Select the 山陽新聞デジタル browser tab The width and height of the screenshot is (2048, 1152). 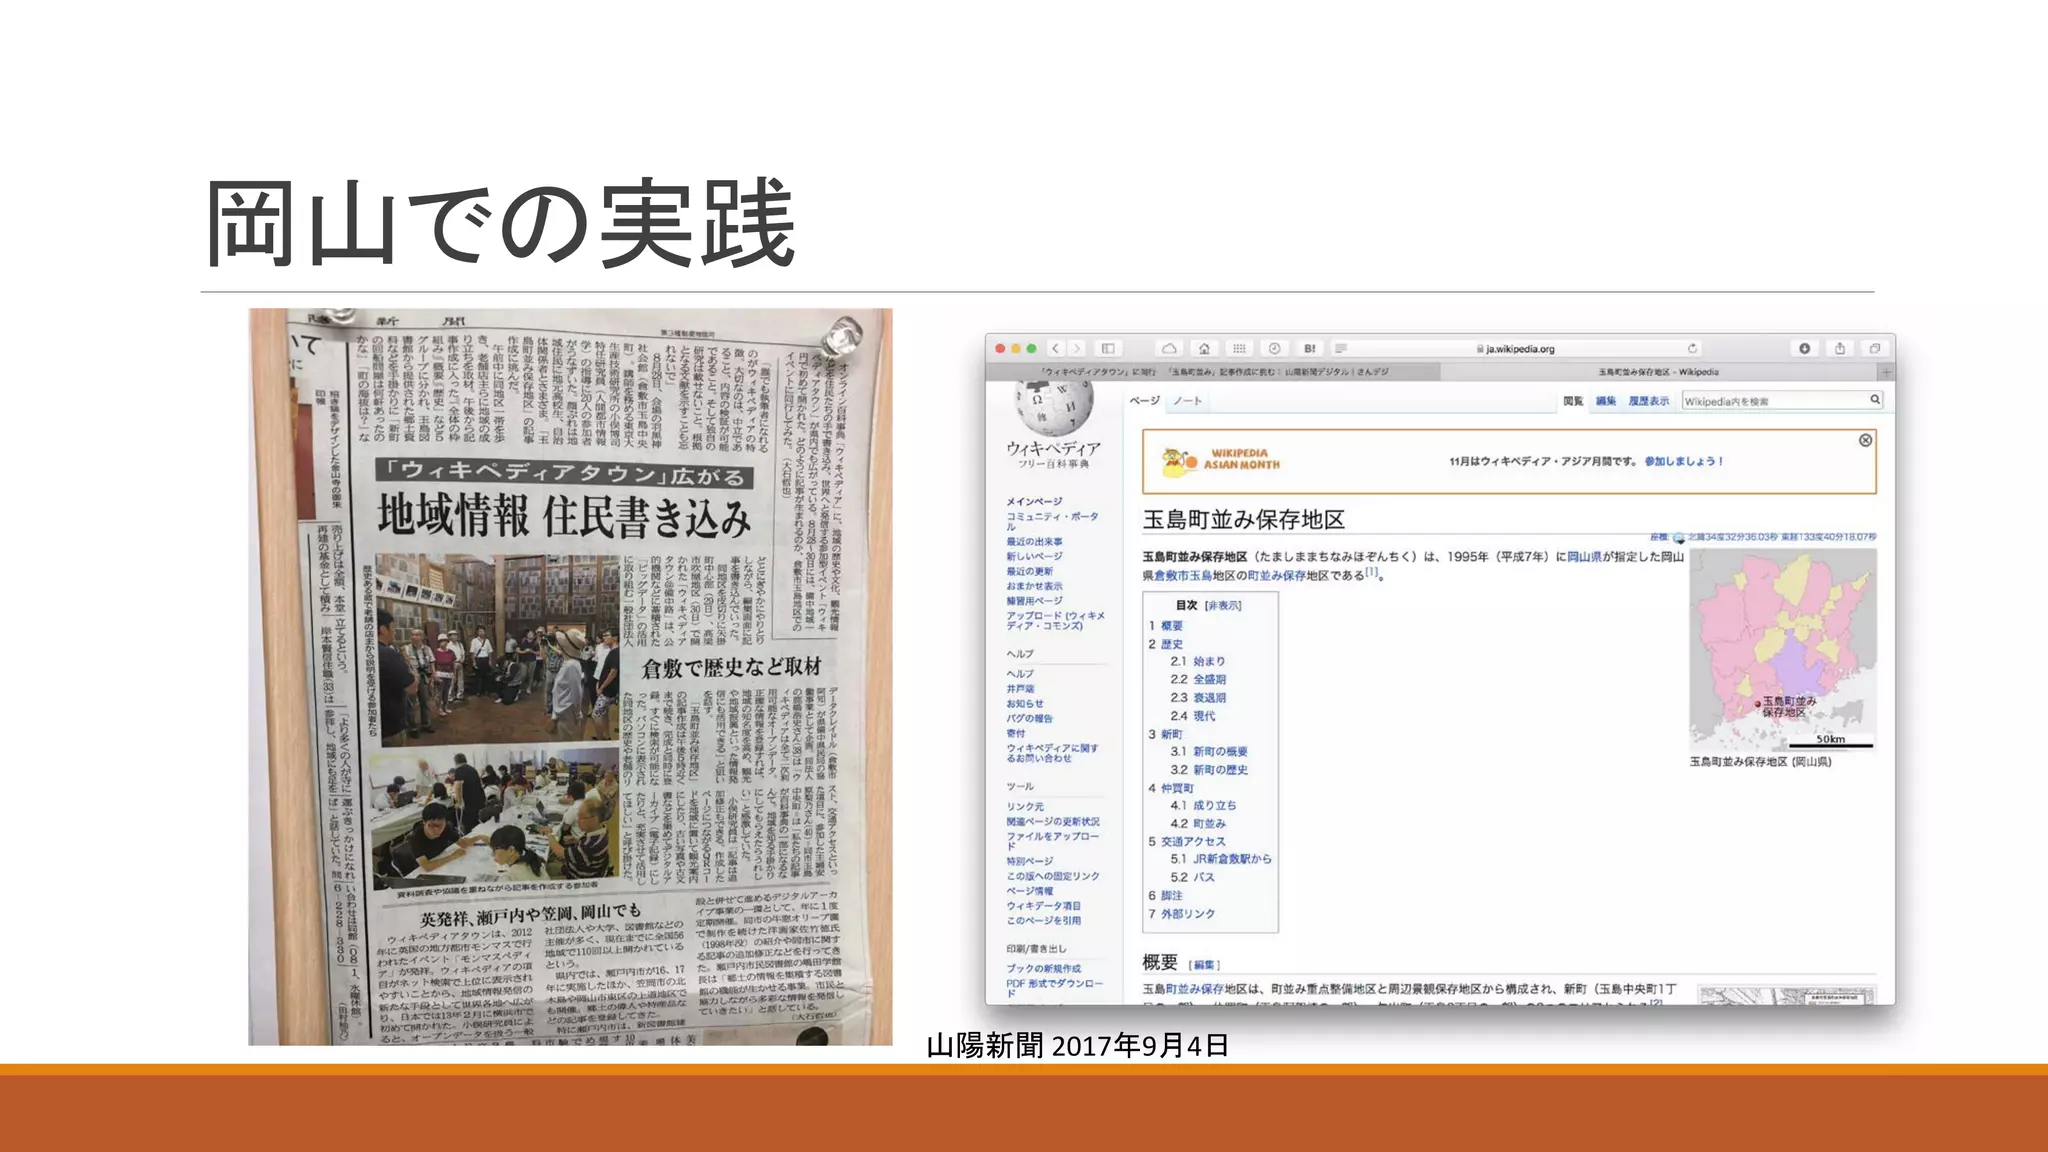[x=1214, y=372]
